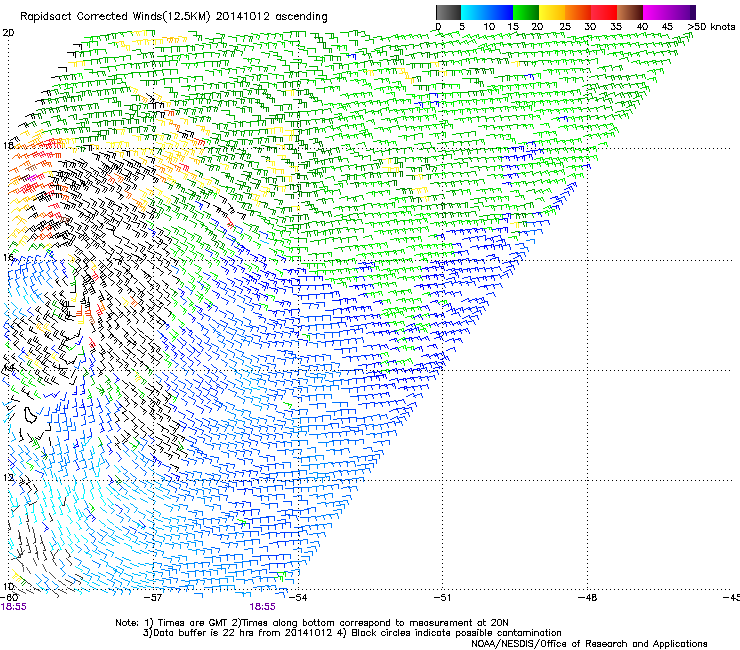Click the longitude label '-54' on bottom axis

click(x=298, y=598)
